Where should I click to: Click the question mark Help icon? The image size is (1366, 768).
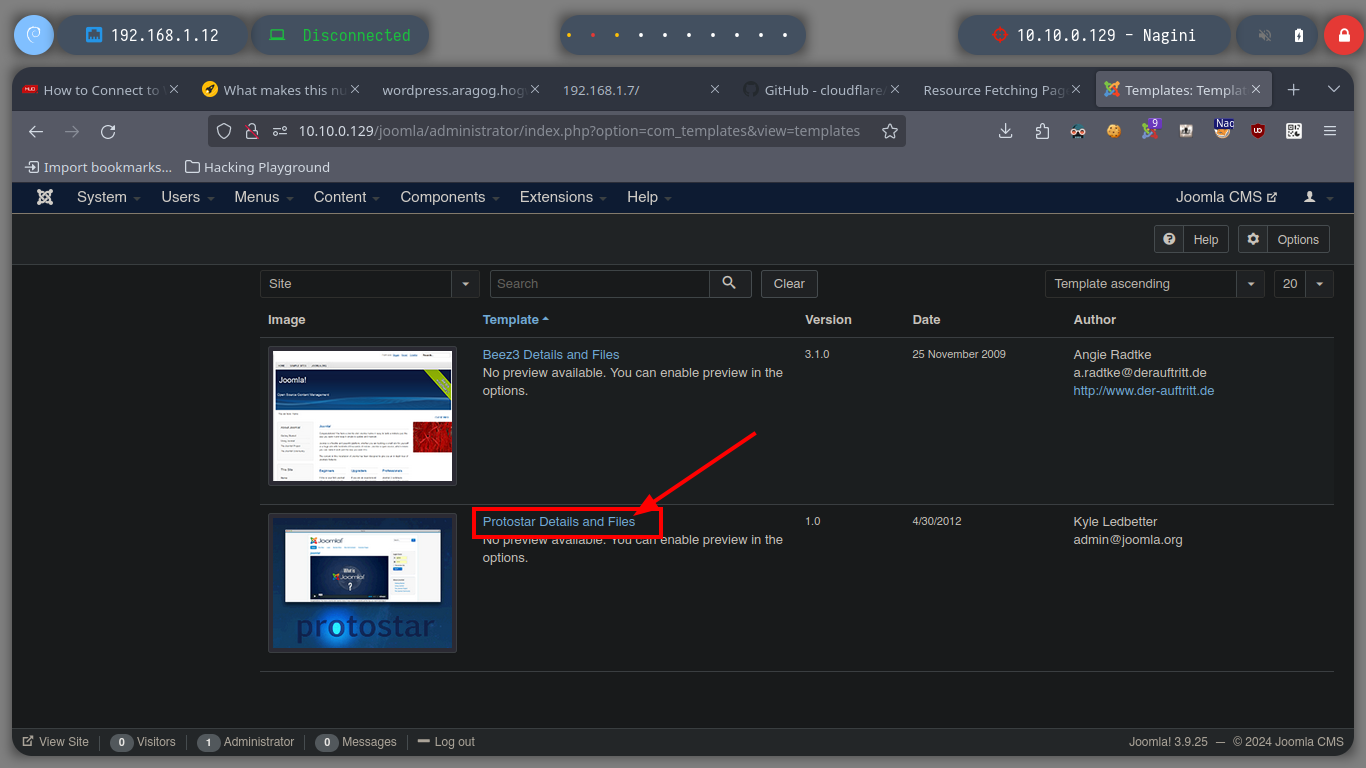click(x=1169, y=239)
